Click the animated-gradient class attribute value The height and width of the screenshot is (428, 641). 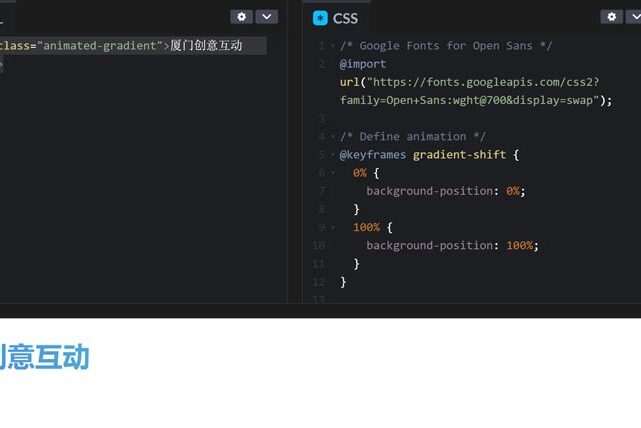[x=100, y=46]
